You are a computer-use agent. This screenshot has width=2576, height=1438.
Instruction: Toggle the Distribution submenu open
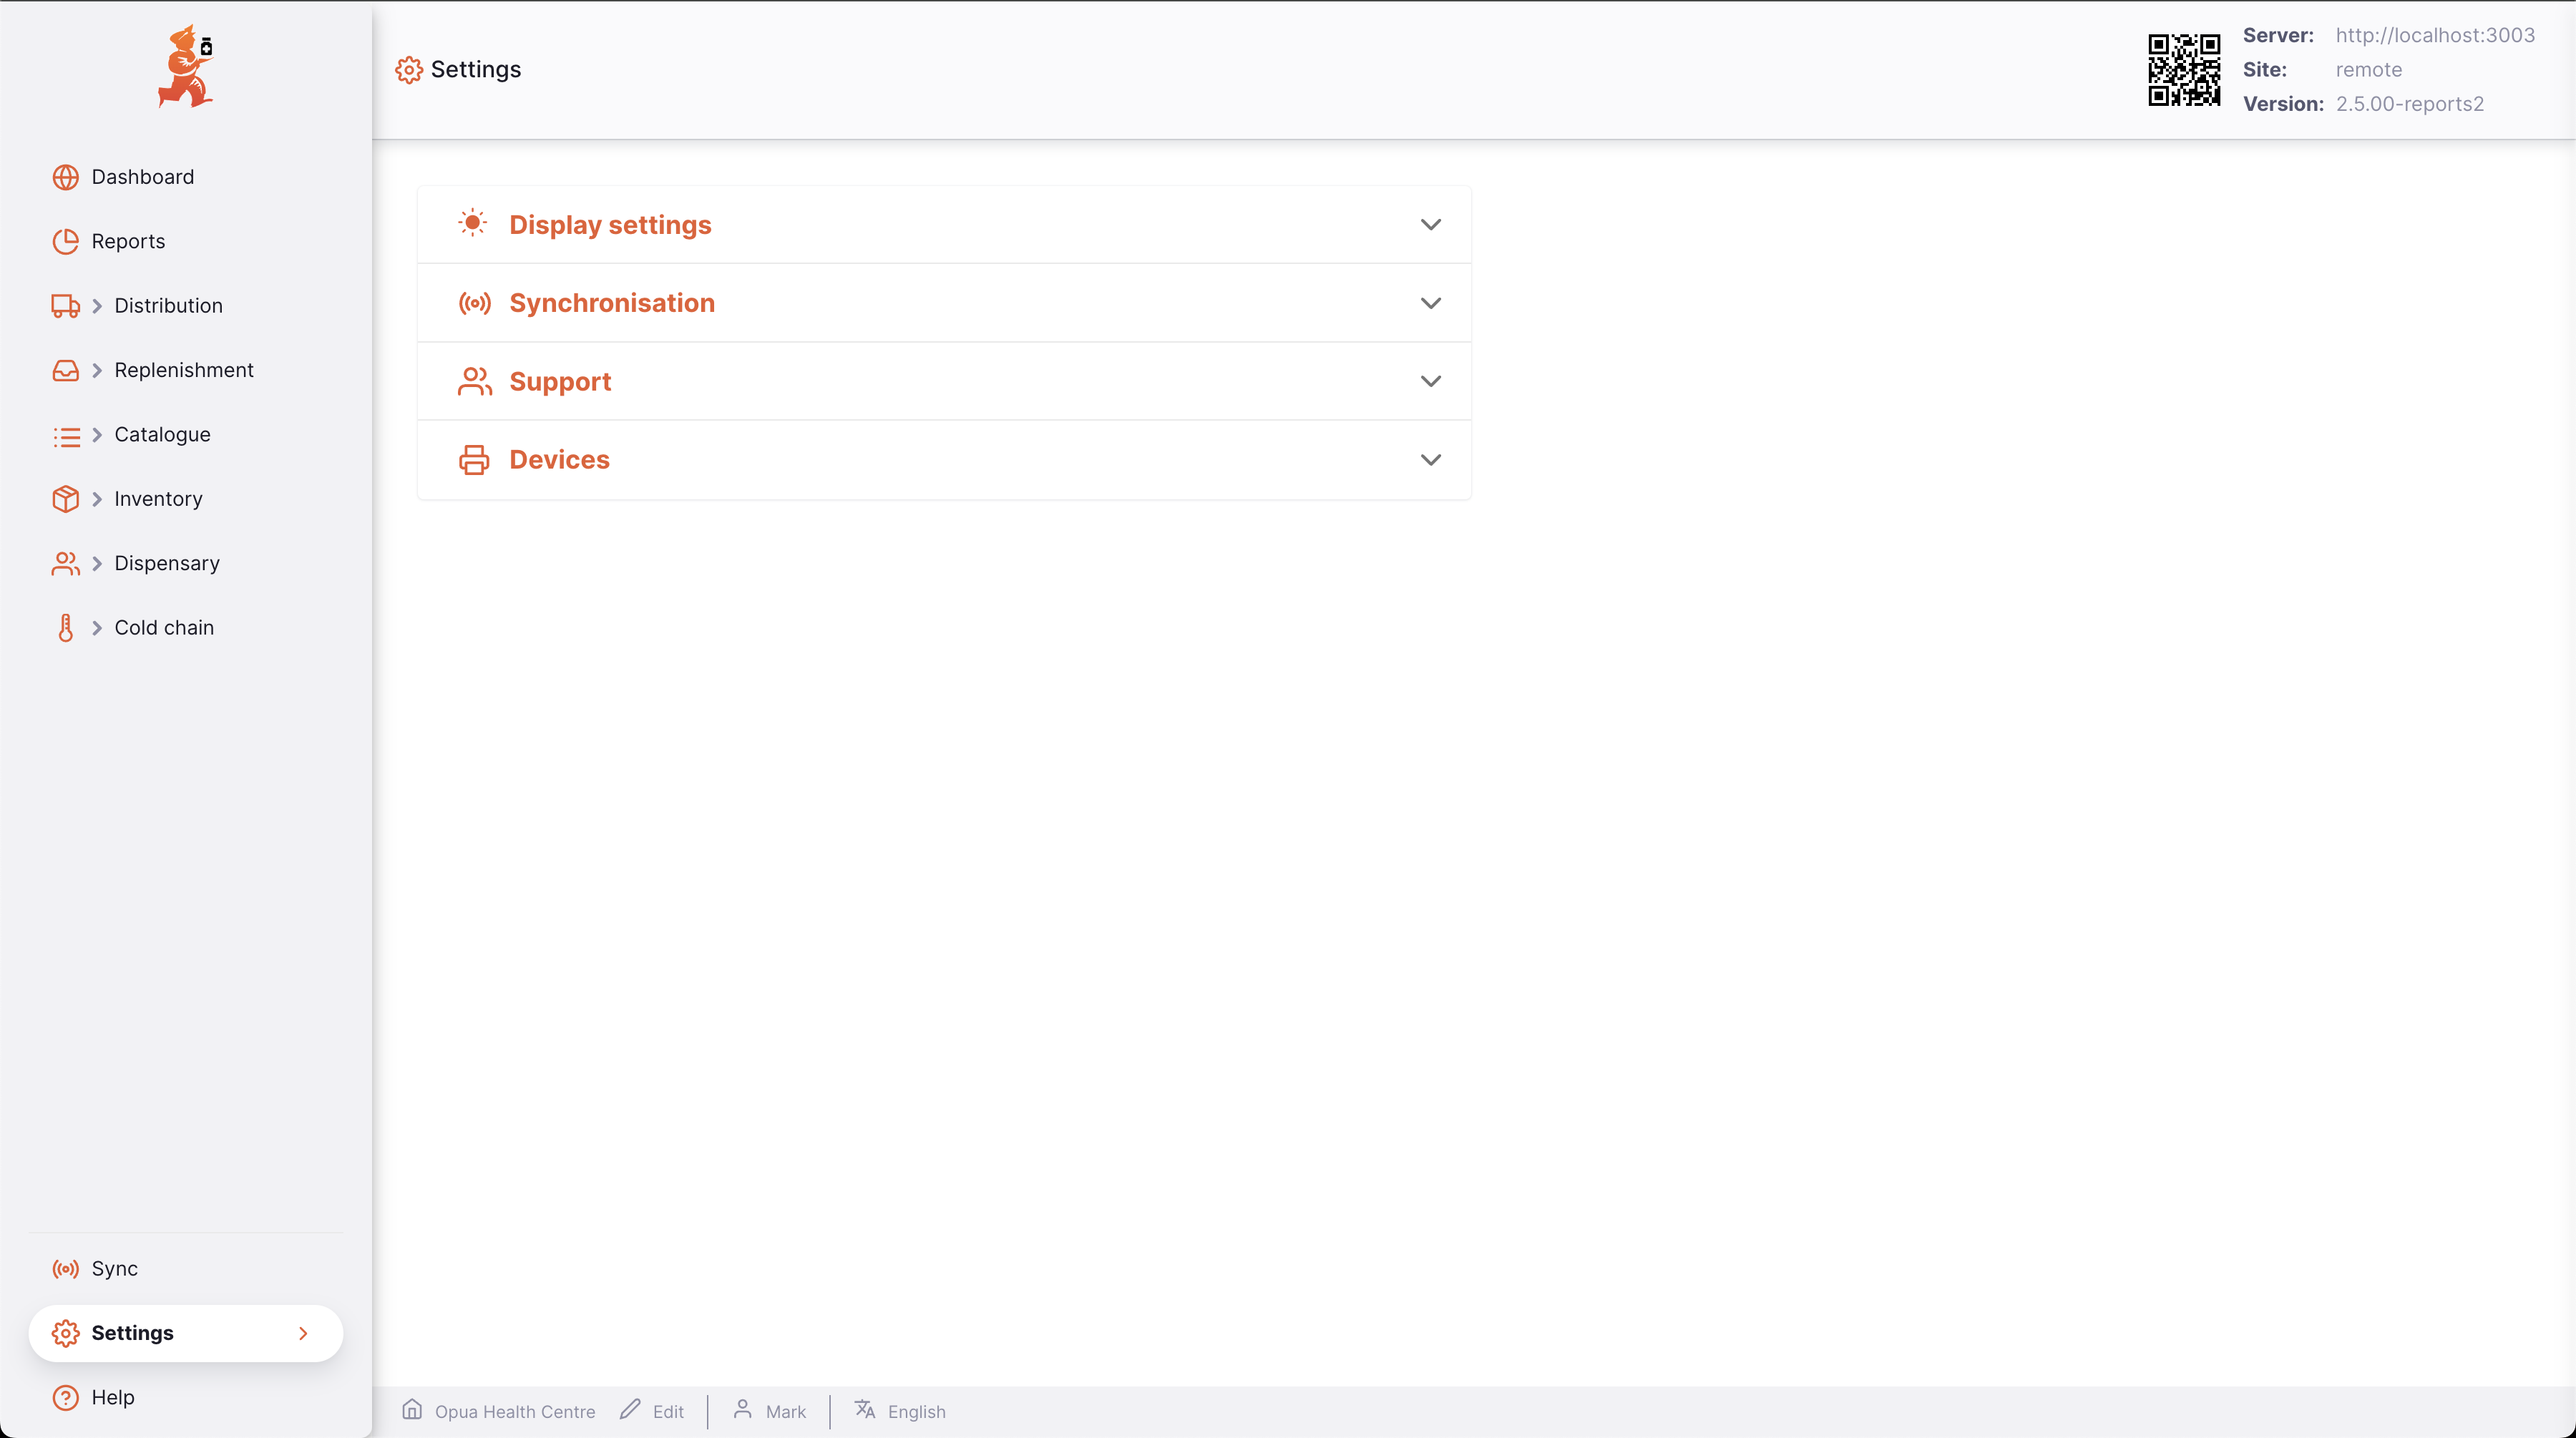point(97,304)
